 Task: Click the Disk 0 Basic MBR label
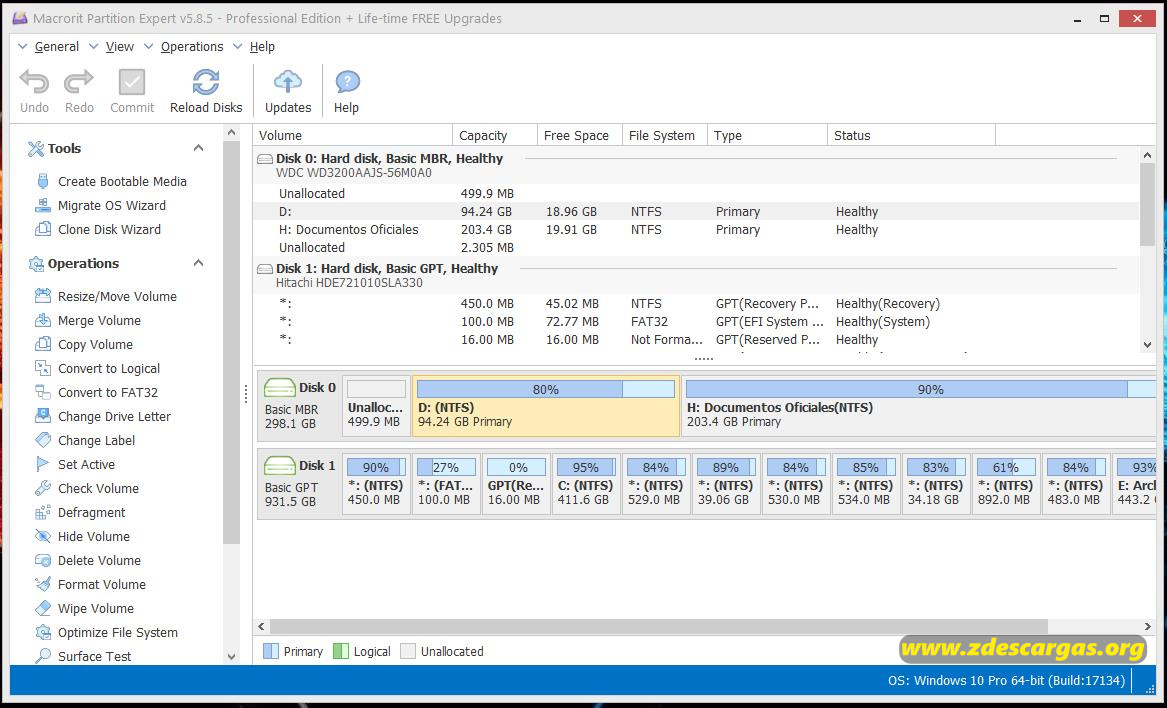pos(300,406)
